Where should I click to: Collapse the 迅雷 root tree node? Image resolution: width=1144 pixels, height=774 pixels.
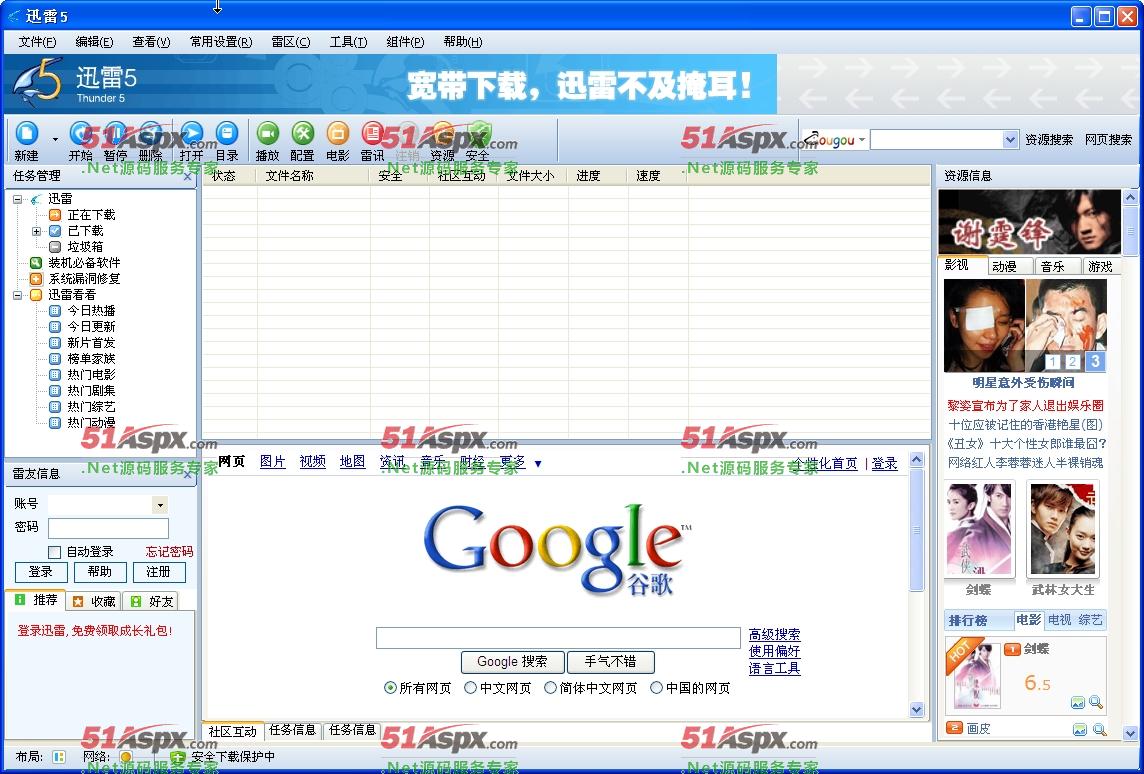pos(18,199)
